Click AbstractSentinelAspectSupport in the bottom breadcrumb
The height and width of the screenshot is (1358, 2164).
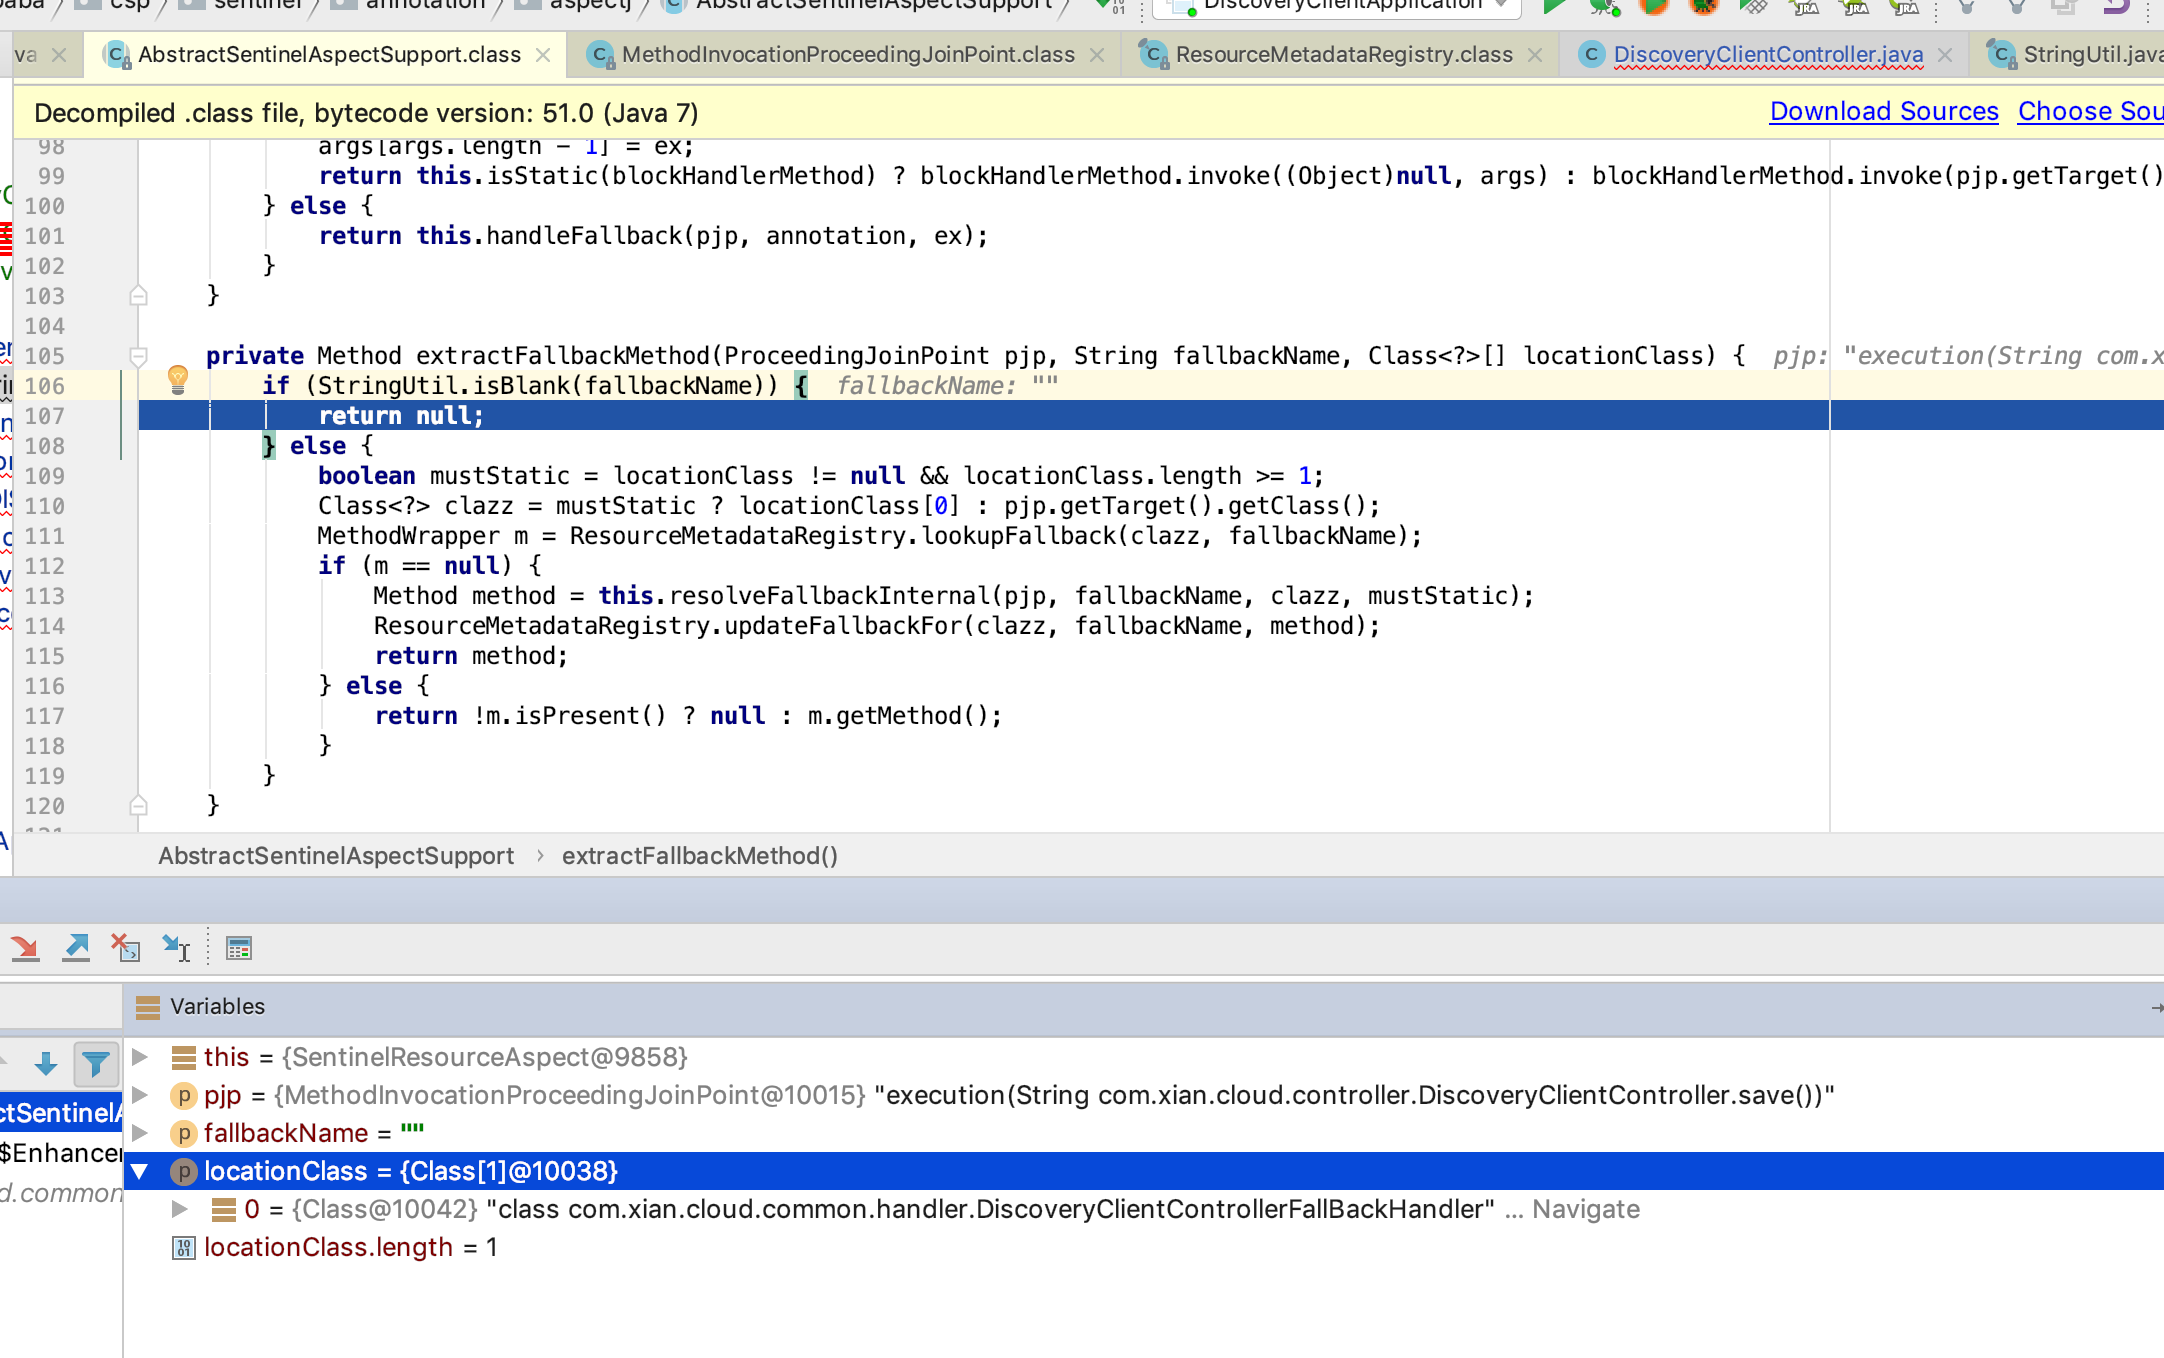[336, 856]
